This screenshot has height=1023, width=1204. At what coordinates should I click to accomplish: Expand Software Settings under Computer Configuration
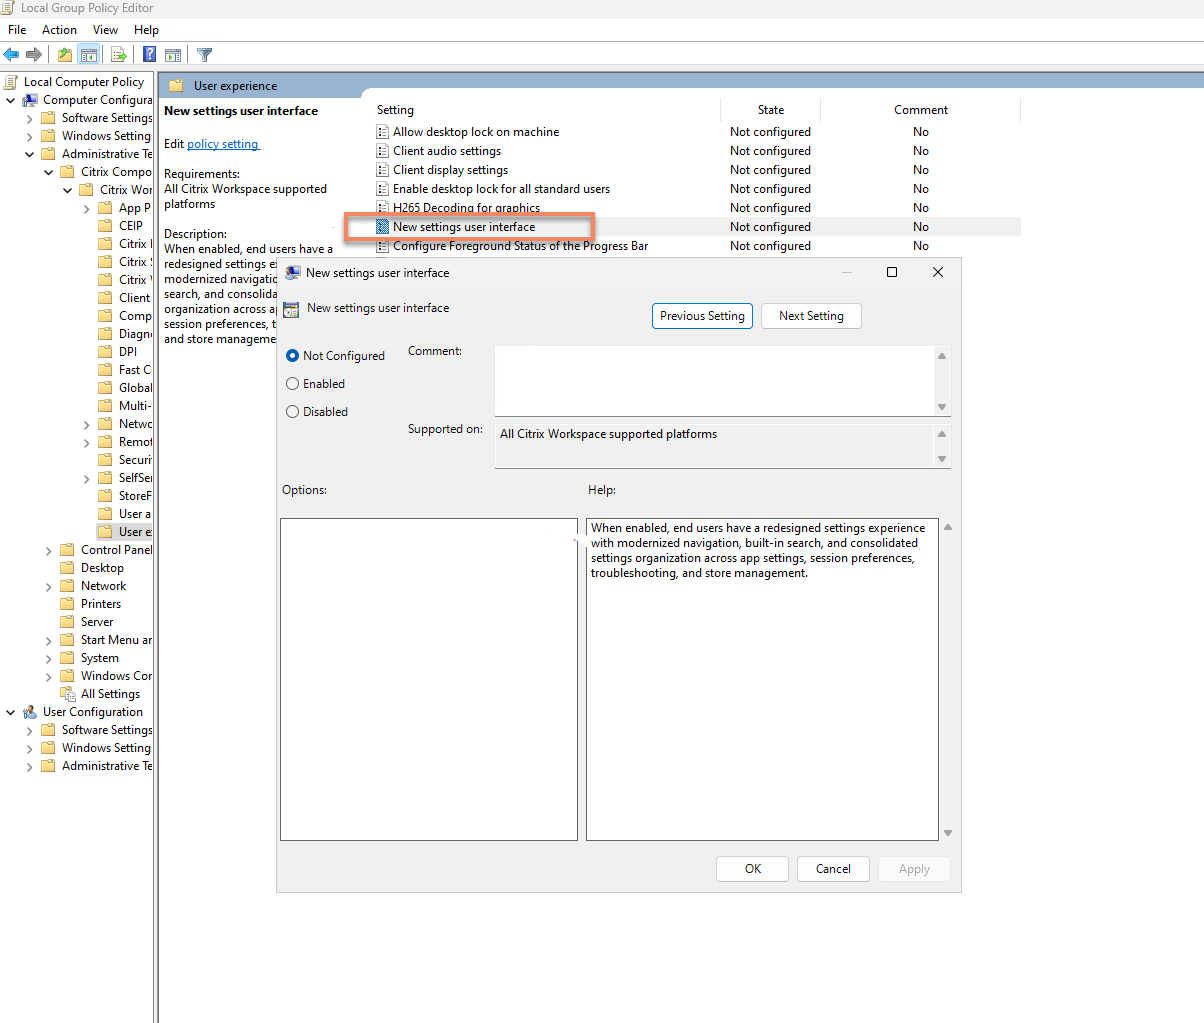click(x=30, y=118)
